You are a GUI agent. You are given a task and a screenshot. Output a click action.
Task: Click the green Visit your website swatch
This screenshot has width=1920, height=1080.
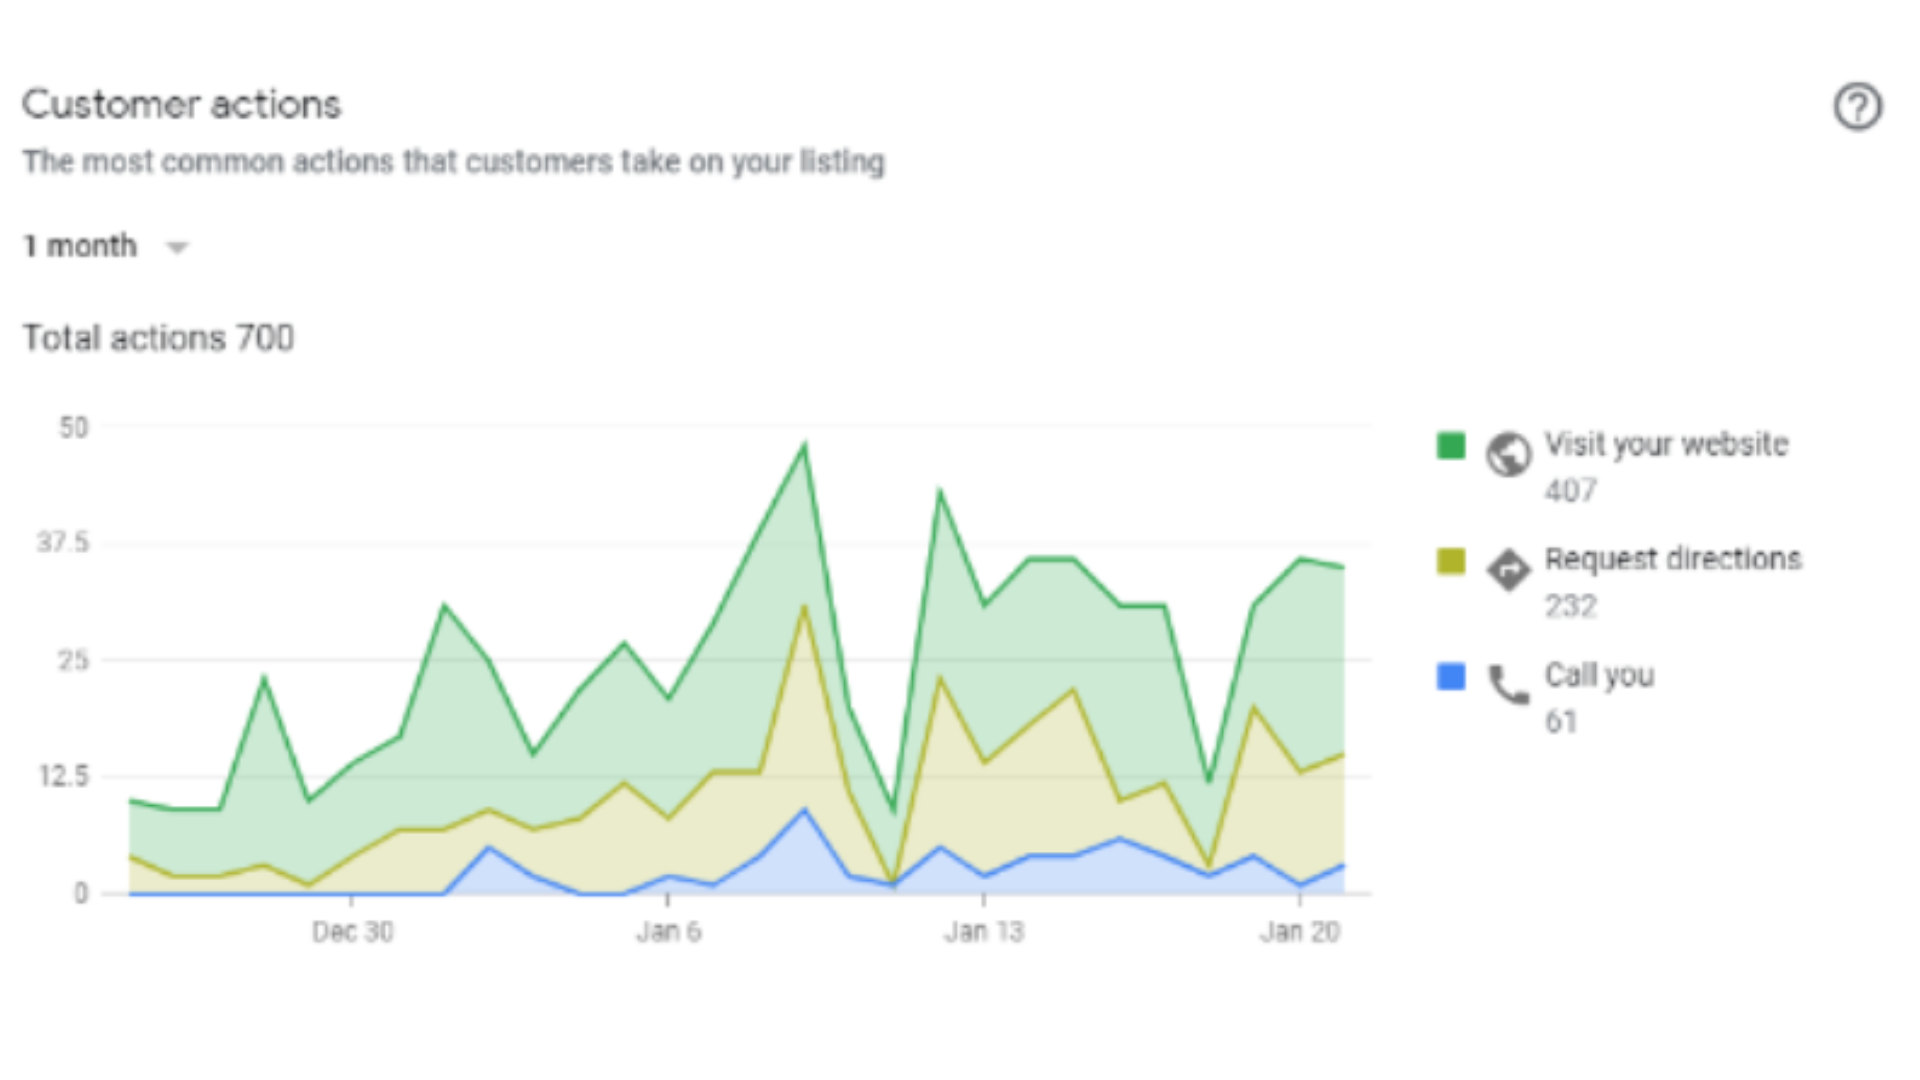click(x=1451, y=445)
